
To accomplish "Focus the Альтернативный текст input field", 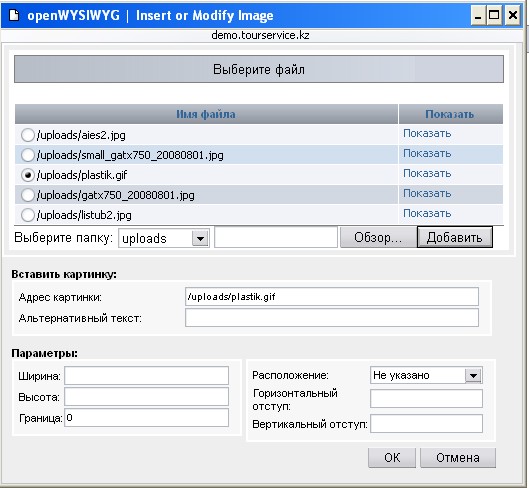I will (x=332, y=318).
